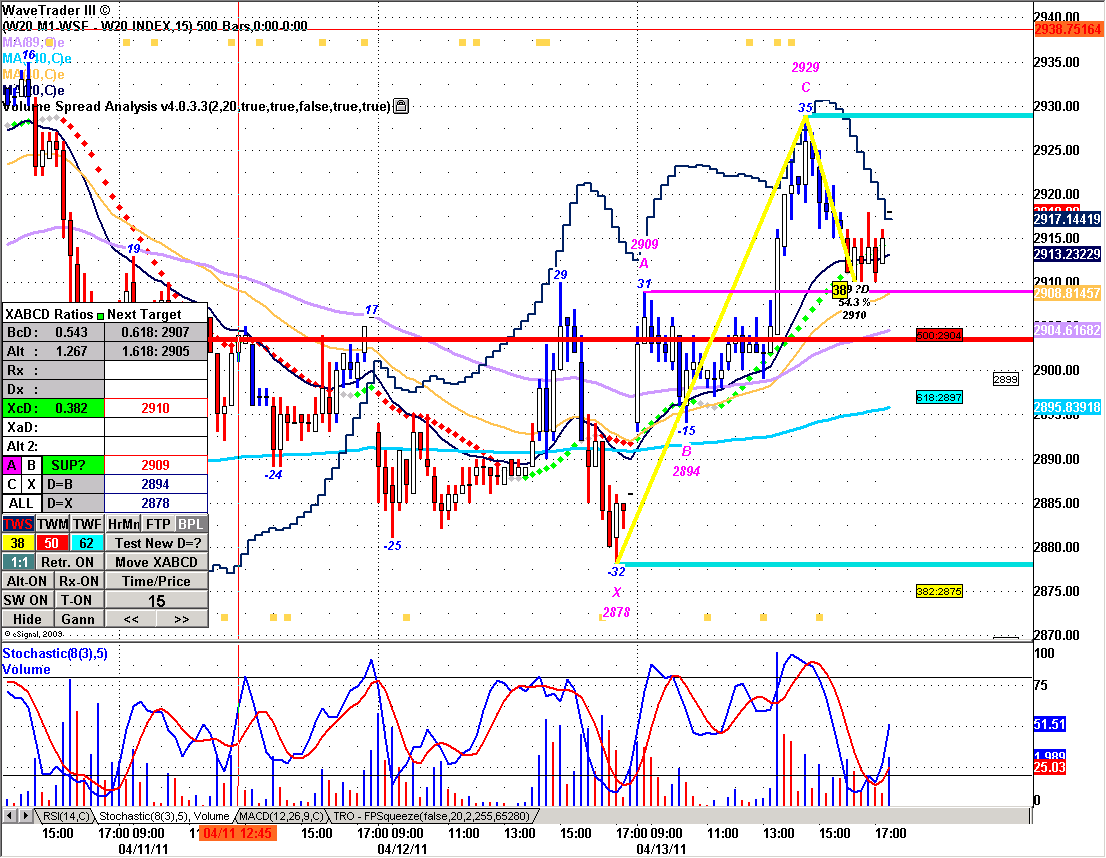Toggle the HrMn option
This screenshot has height=858, width=1106.
[x=123, y=524]
